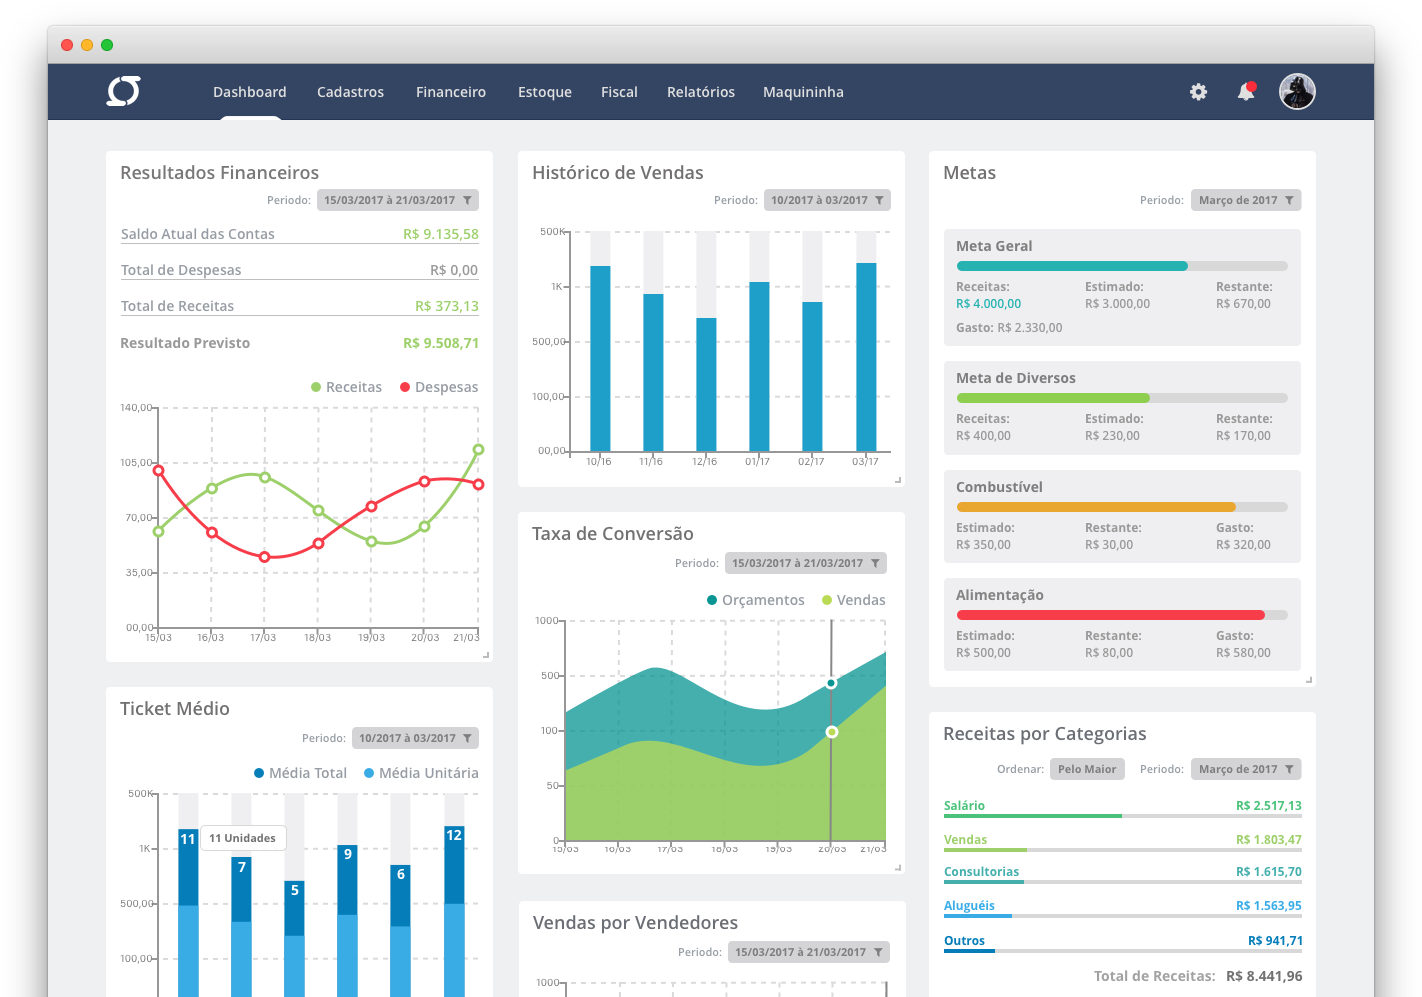Click resize handle on Taxa de Conversão card

[897, 867]
